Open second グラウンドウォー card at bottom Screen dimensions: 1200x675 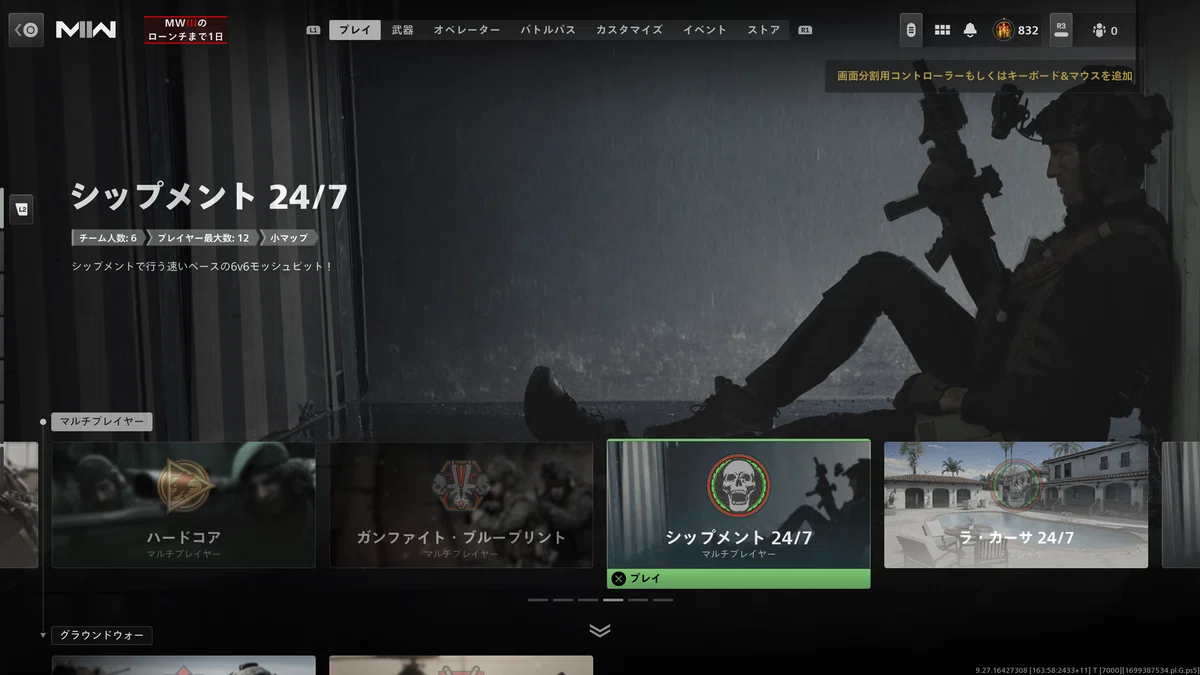461,665
